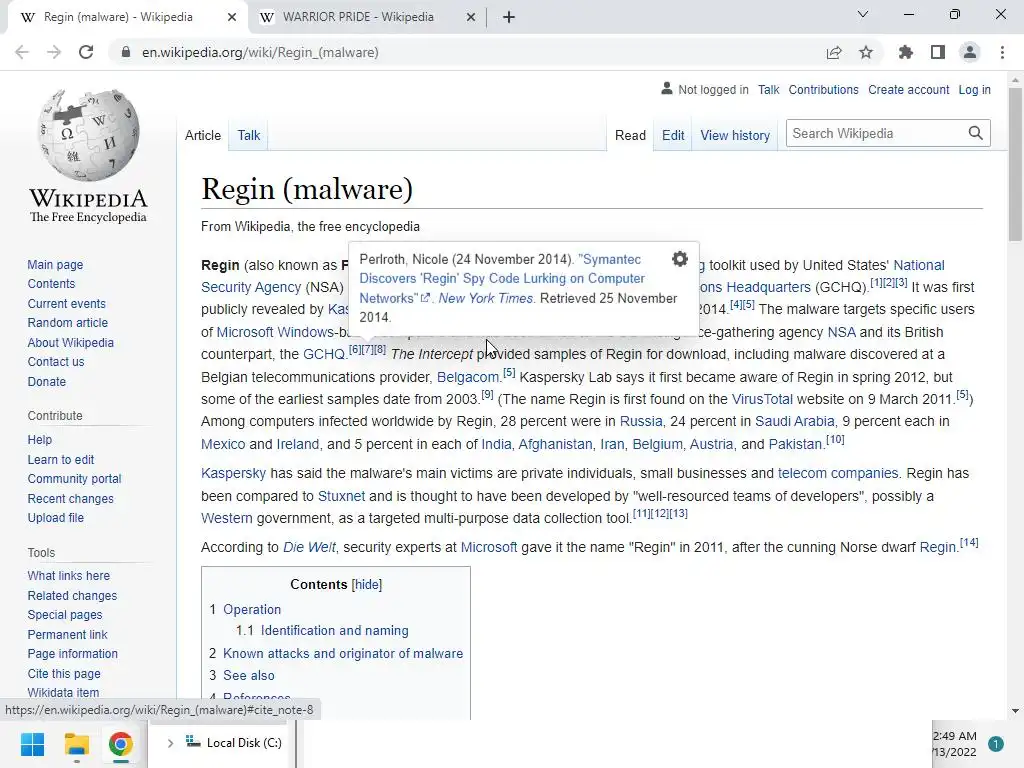Viewport: 1024px width, 768px height.
Task: Click the Wikipedia search magnifier icon
Action: pos(976,133)
